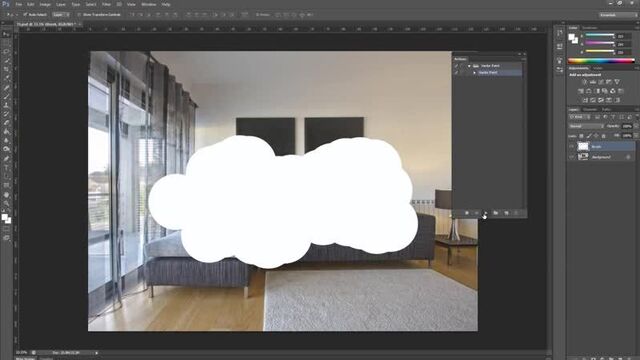The height and width of the screenshot is (360, 640).
Task: Add a Levels adjustment
Action: pos(593,82)
